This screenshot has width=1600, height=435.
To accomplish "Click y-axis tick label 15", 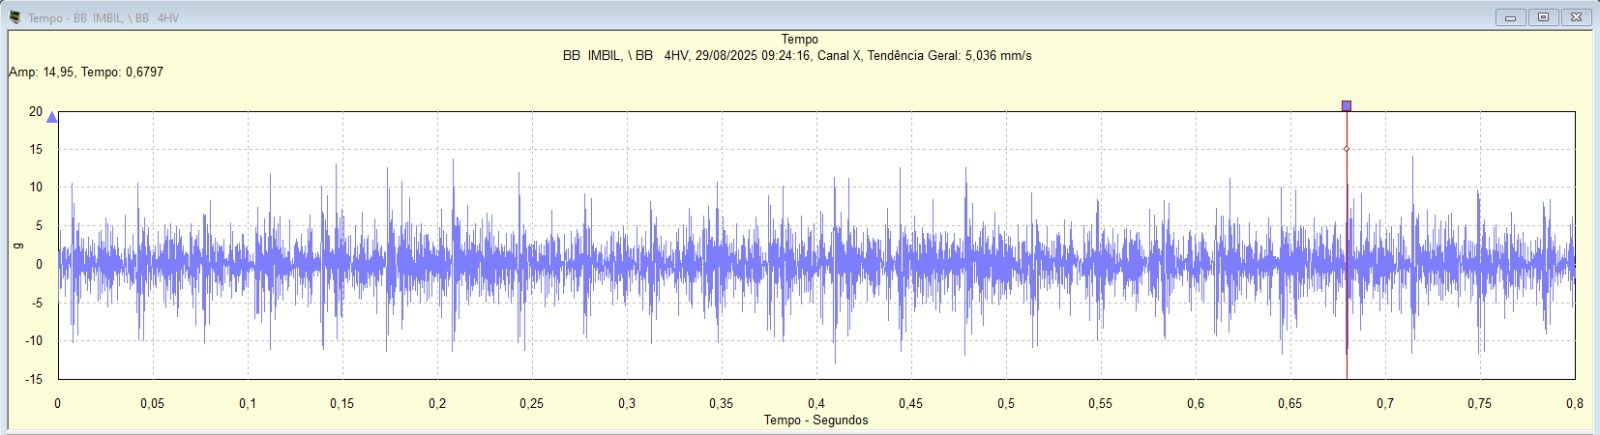I will (36, 149).
